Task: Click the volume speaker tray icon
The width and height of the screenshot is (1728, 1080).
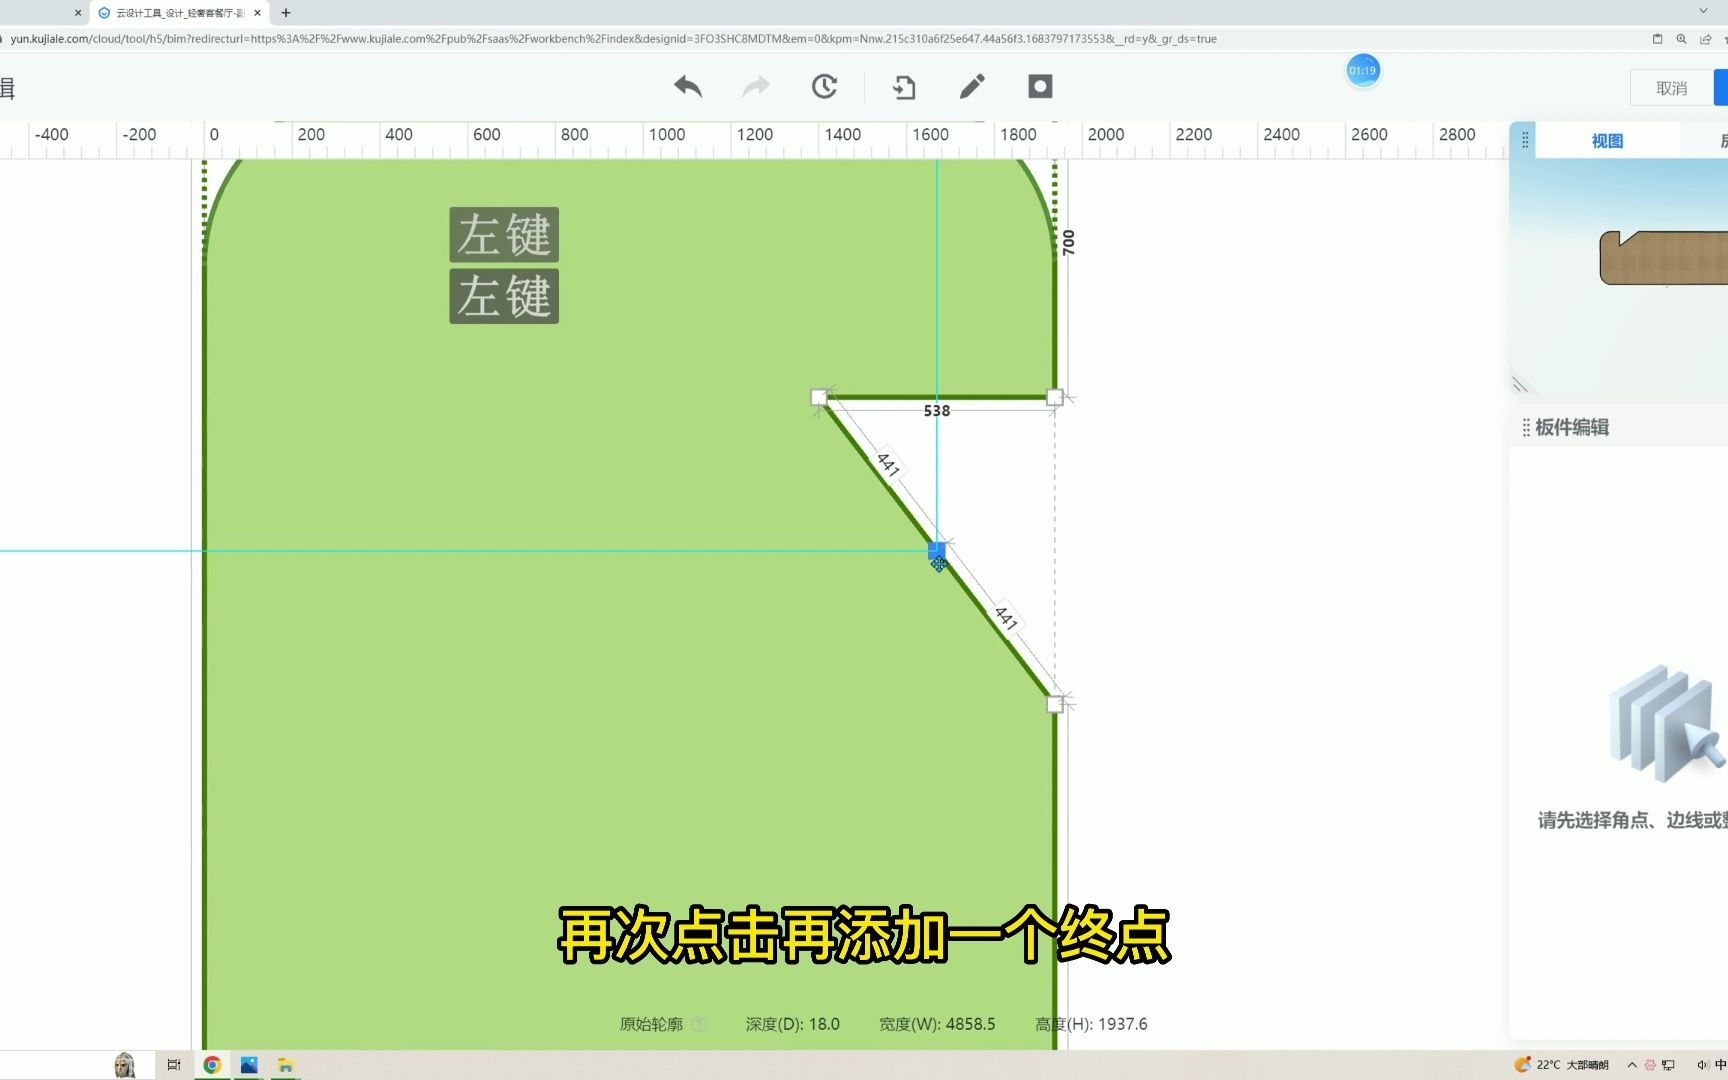Action: point(1701,1065)
